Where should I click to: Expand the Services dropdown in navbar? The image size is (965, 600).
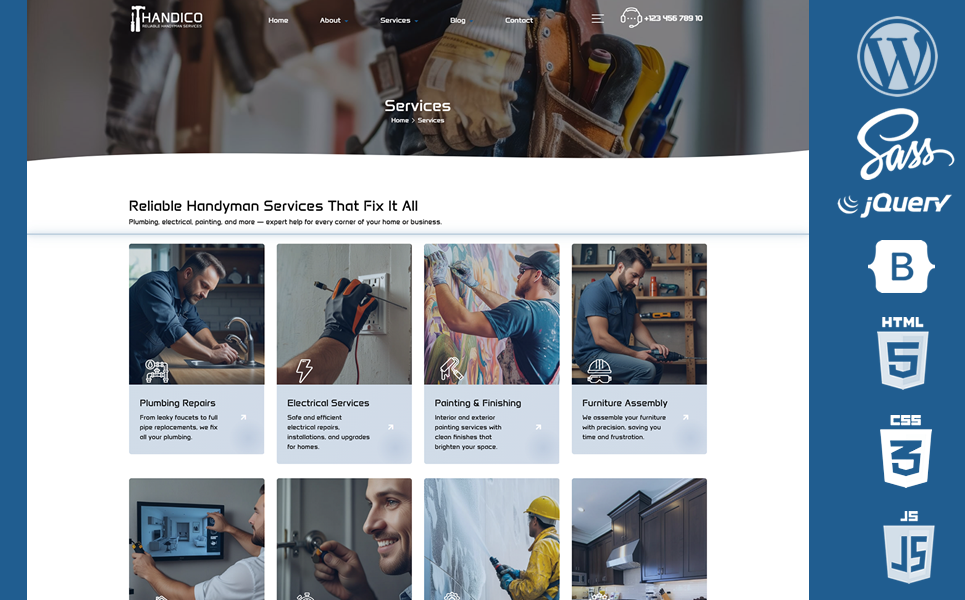398,20
